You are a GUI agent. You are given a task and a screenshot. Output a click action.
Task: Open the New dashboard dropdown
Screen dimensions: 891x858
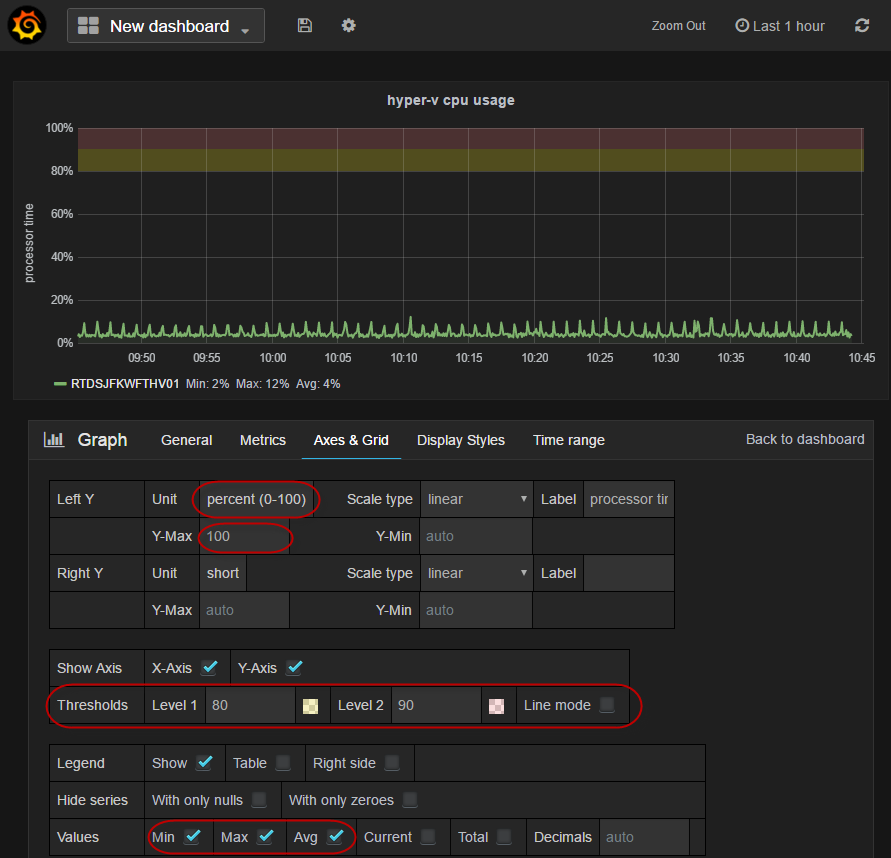[166, 26]
